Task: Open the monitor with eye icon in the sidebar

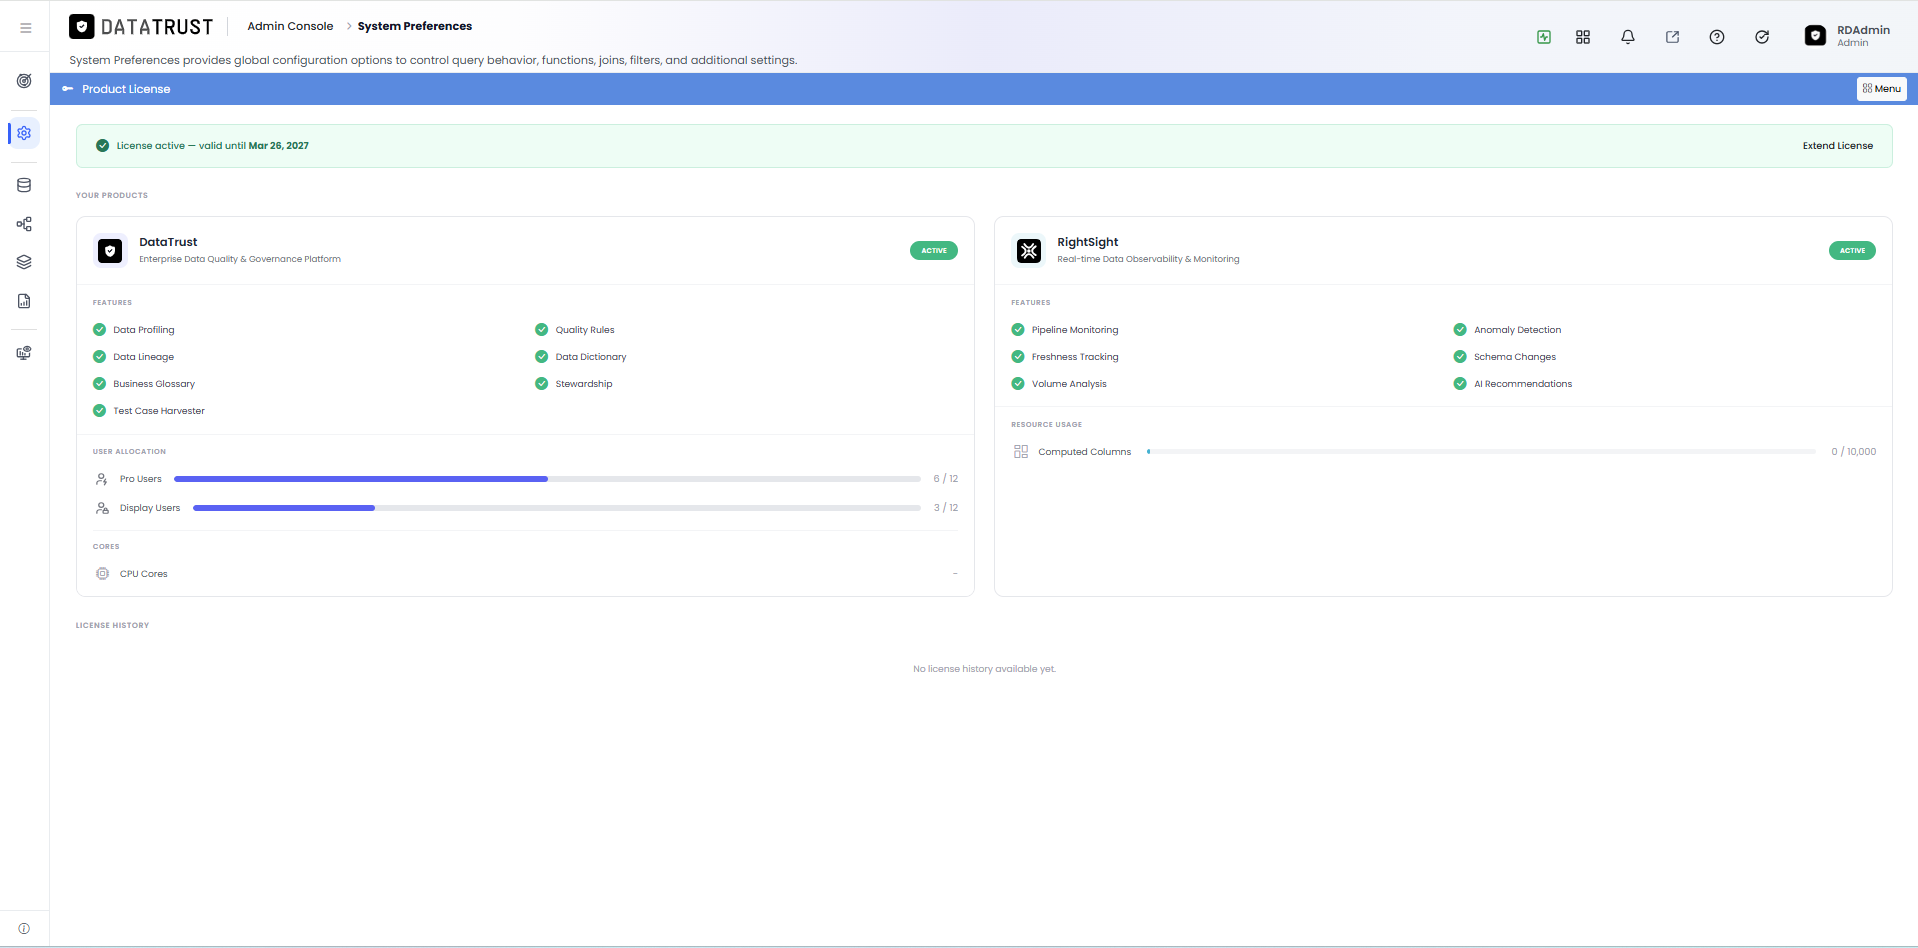Action: pos(24,353)
